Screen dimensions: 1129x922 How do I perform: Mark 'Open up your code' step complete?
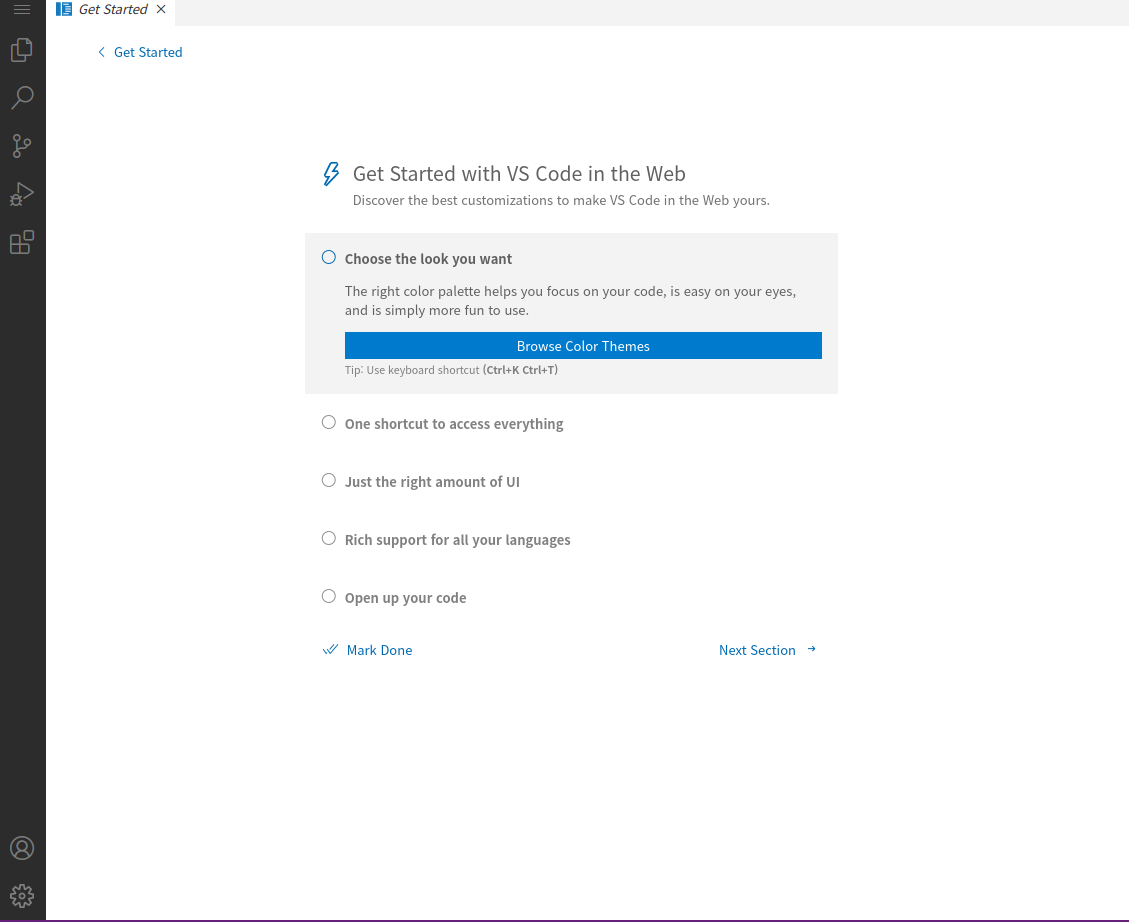(x=328, y=596)
